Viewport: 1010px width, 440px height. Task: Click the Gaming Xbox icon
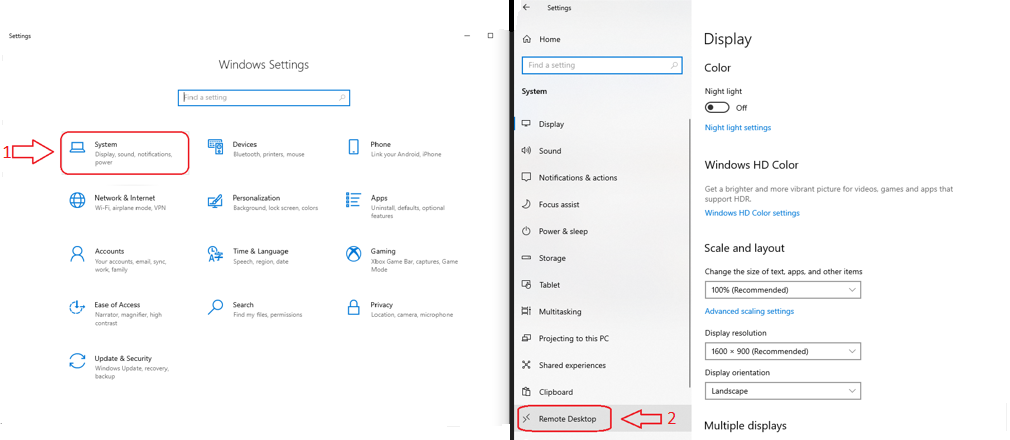(x=353, y=253)
